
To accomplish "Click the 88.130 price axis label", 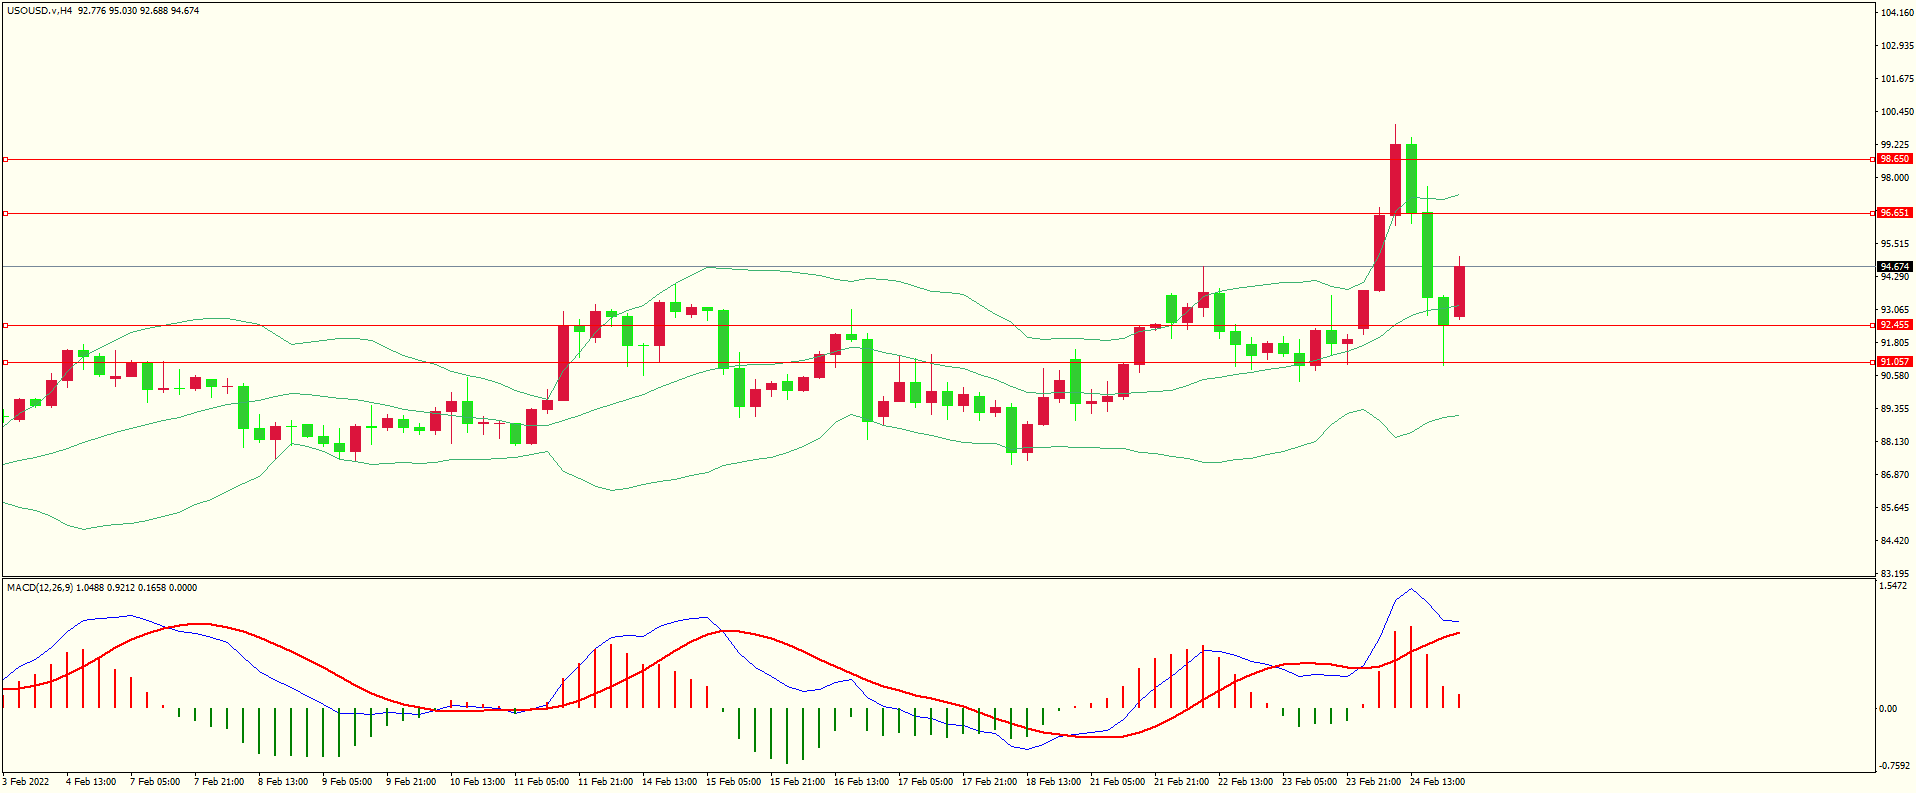I will (1895, 442).
